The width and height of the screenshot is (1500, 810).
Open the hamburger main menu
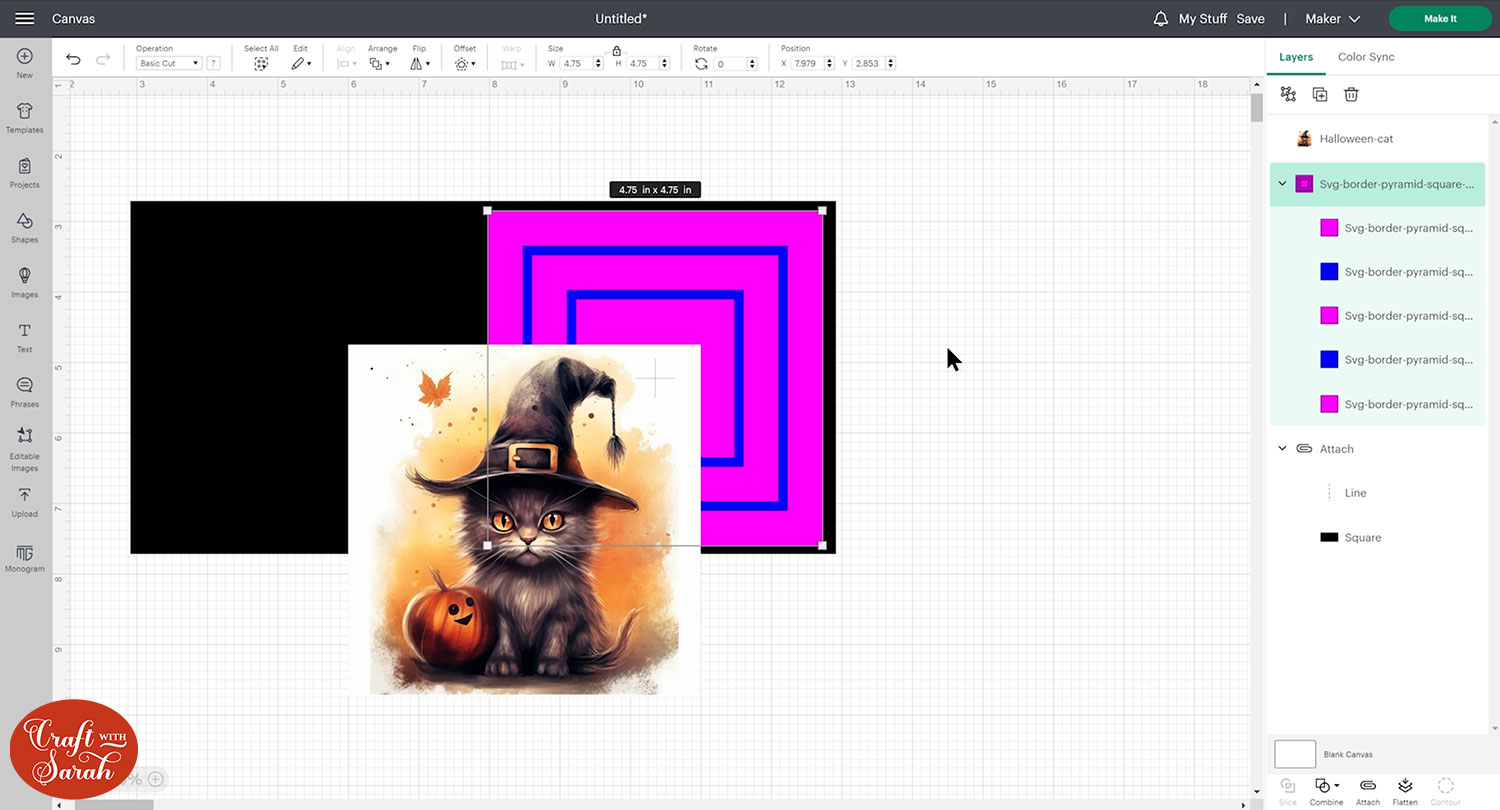click(25, 19)
